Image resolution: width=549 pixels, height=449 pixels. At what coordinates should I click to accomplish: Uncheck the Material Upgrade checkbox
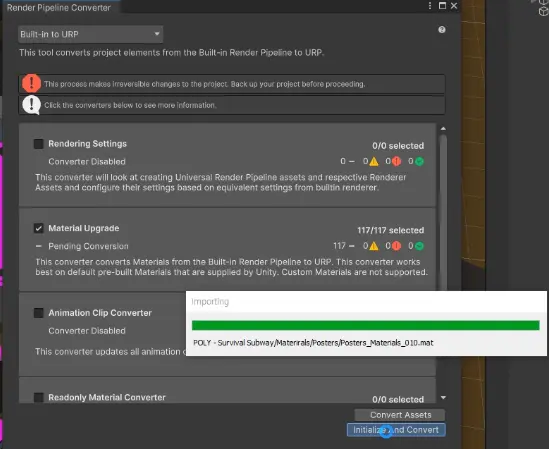coord(39,228)
